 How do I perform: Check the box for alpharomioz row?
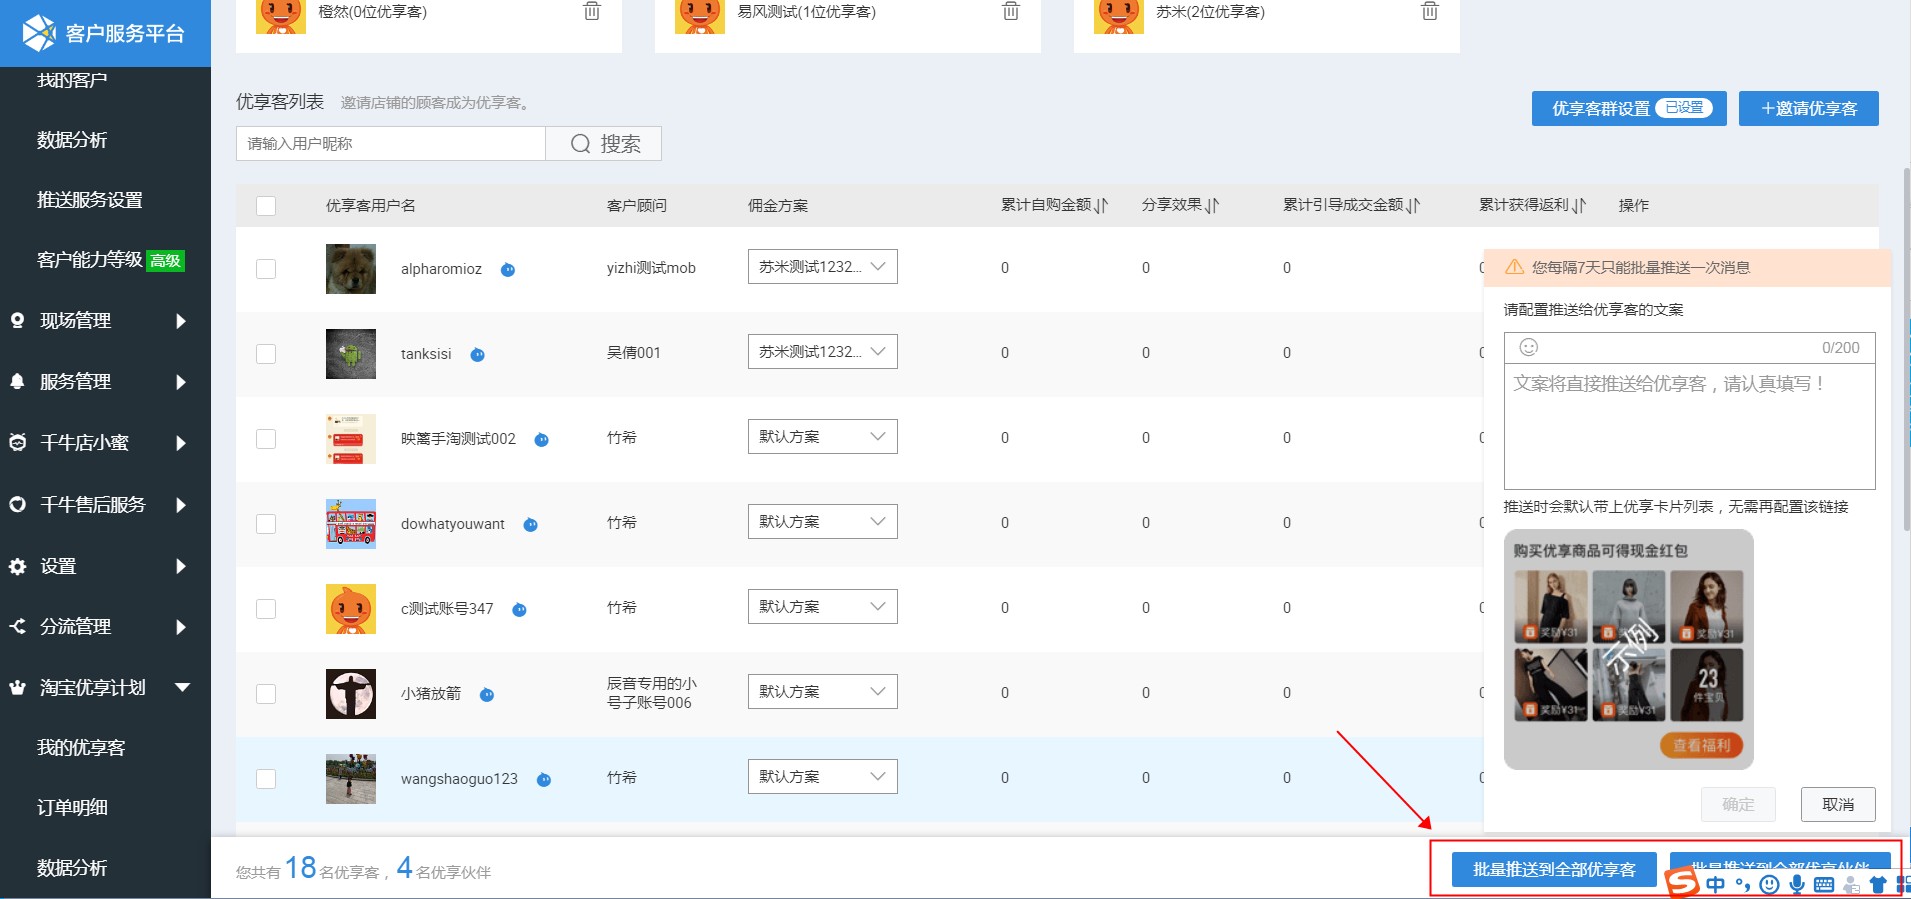266,269
